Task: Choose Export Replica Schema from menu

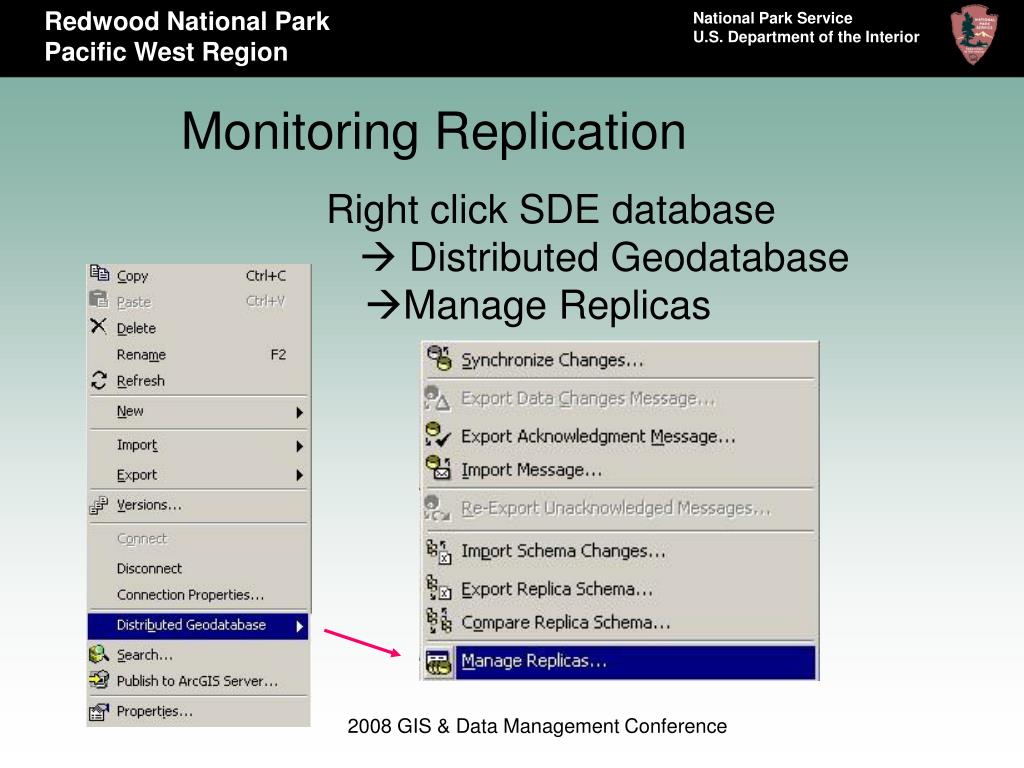Action: (x=556, y=589)
